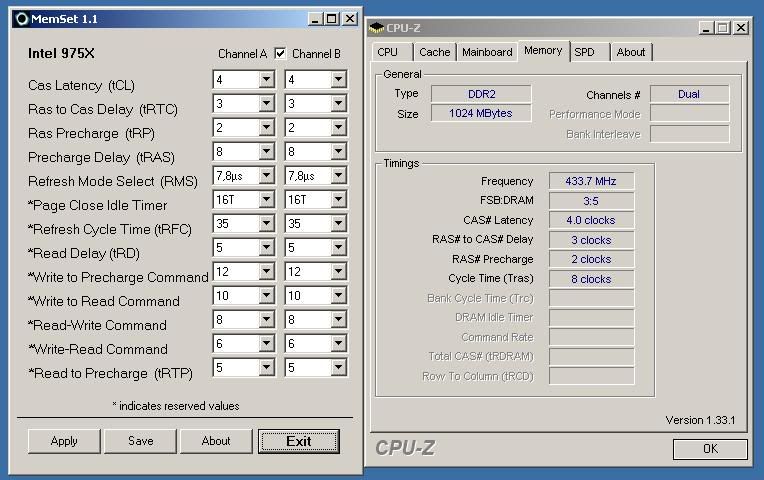The height and width of the screenshot is (480, 764).
Task: Click the FSB:DRAM value 3:5
Action: [592, 201]
